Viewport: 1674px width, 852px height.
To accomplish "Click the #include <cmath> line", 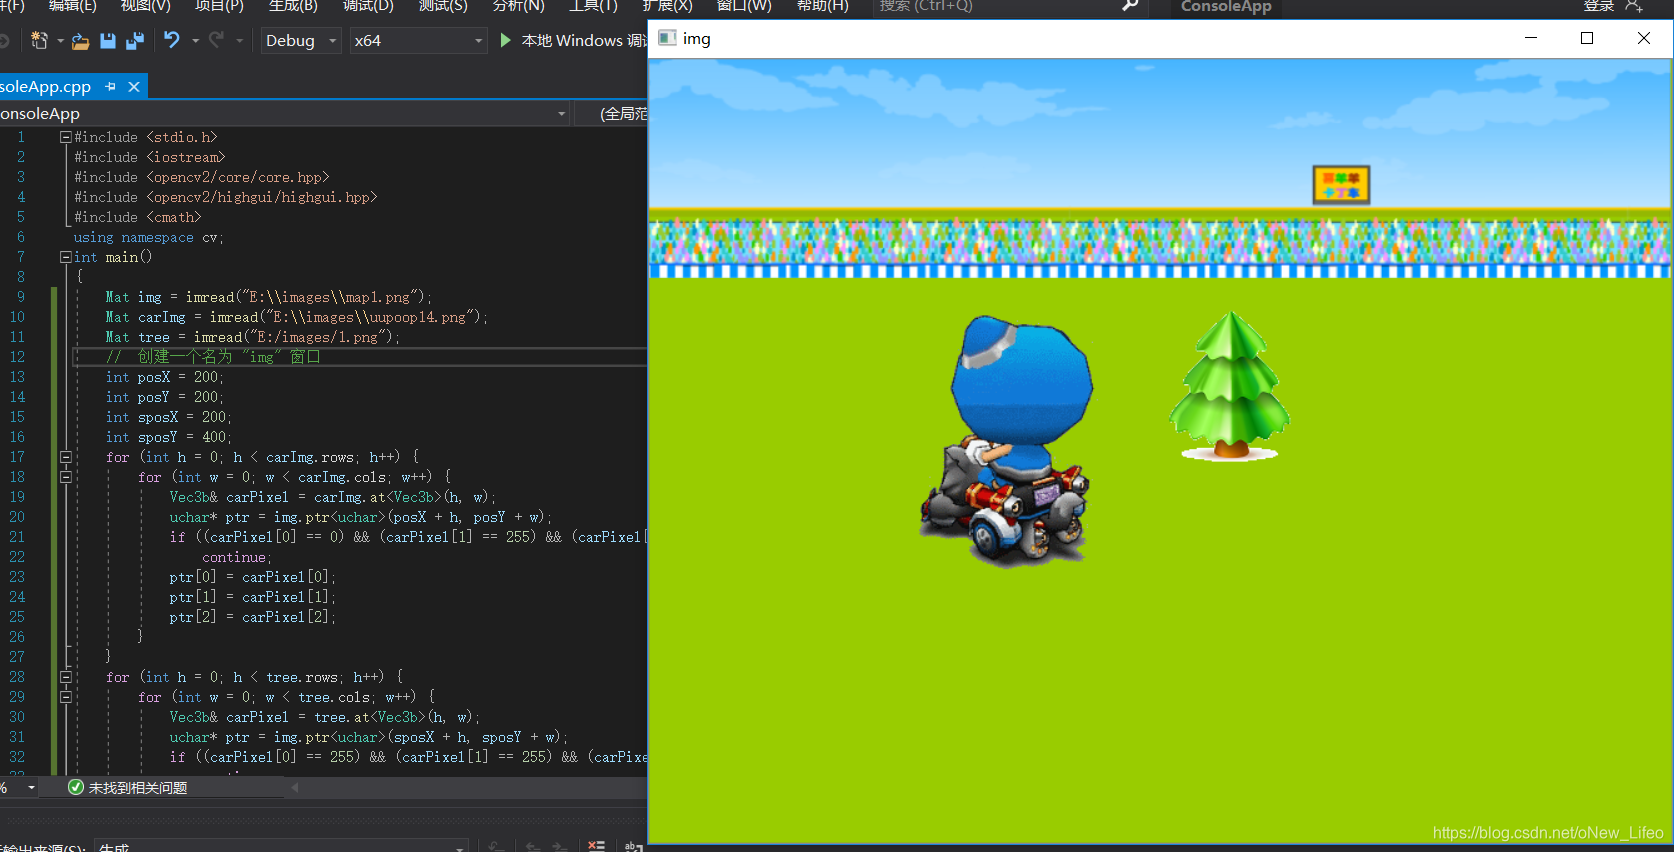I will [x=138, y=217].
